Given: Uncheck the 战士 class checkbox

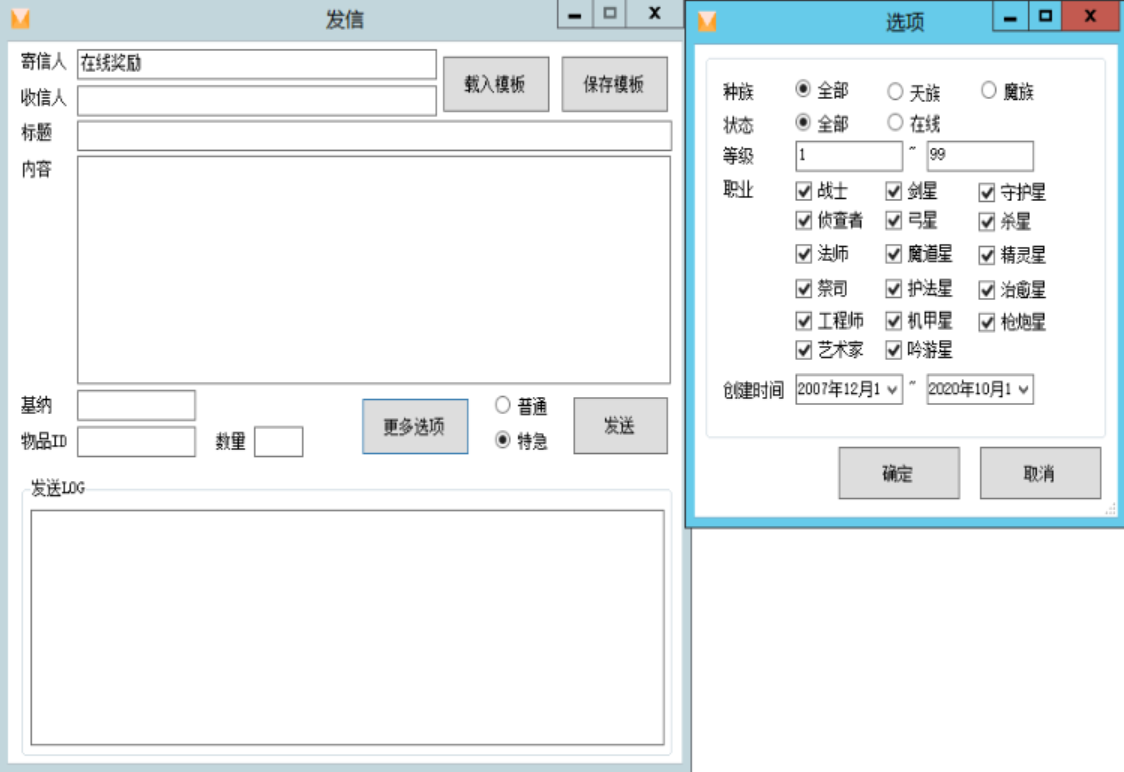Looking at the screenshot, I should pyautogui.click(x=804, y=191).
